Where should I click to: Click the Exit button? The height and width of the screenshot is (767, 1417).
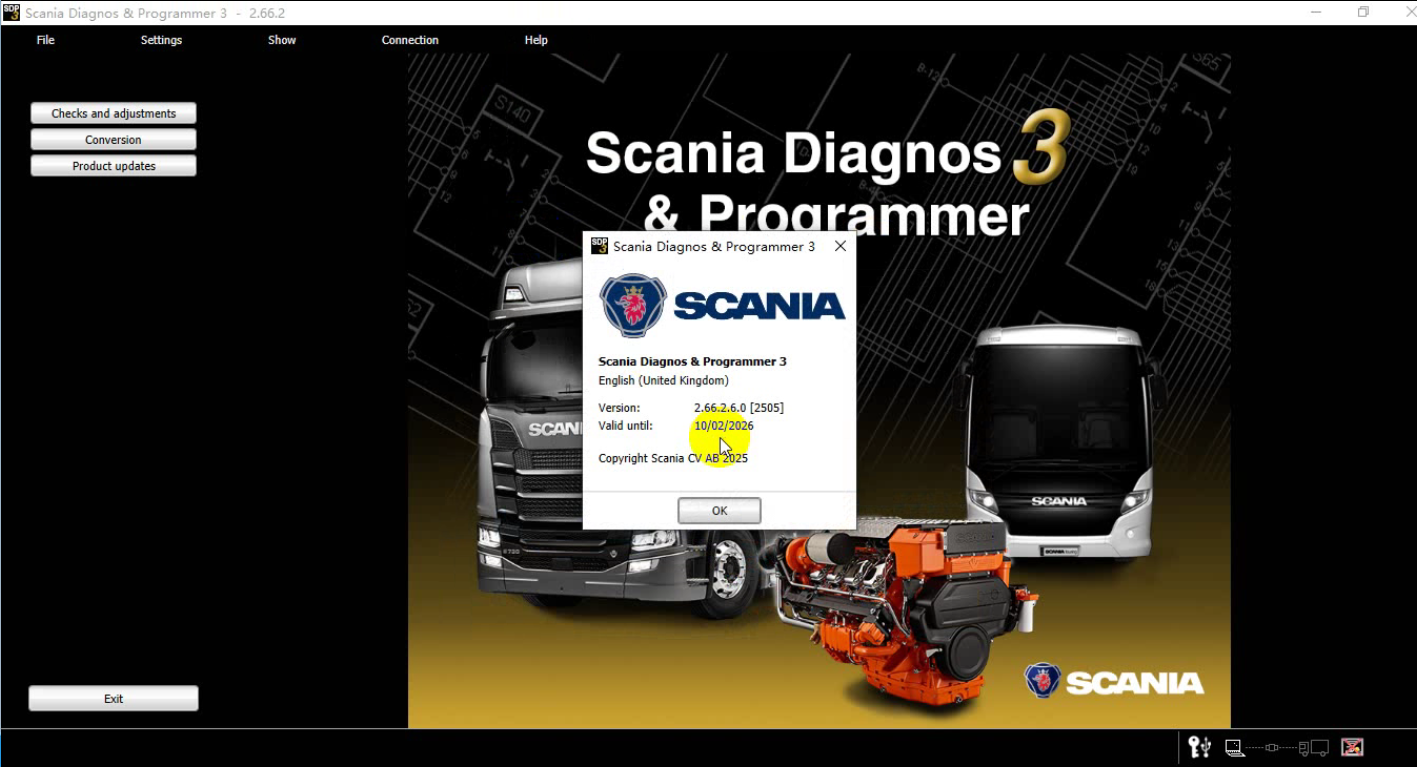coord(113,699)
